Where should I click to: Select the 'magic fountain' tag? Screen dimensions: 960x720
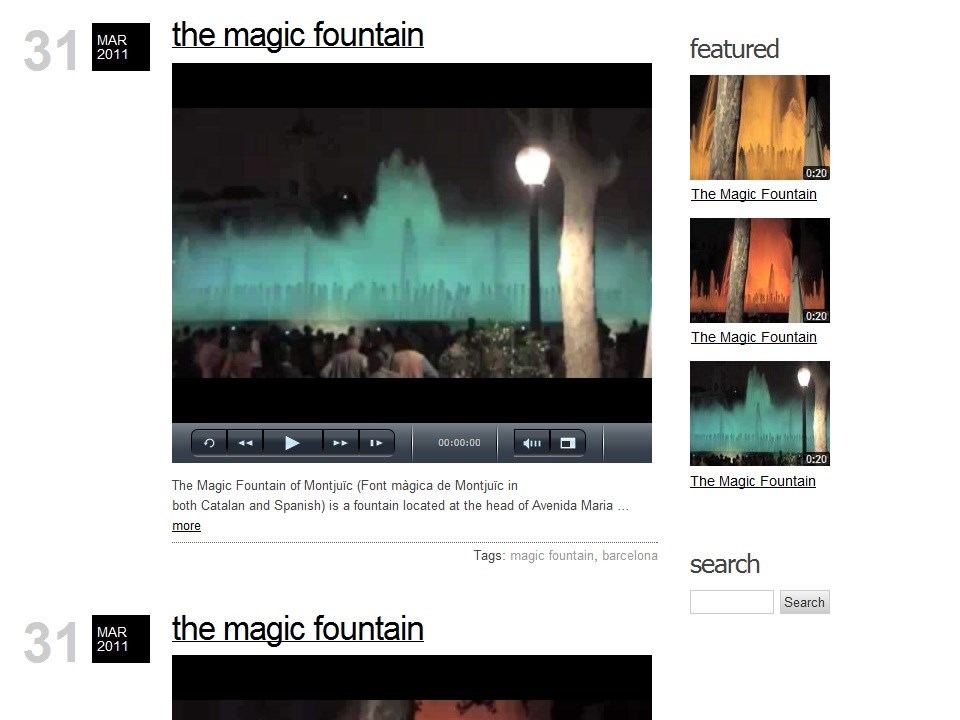pyautogui.click(x=551, y=556)
